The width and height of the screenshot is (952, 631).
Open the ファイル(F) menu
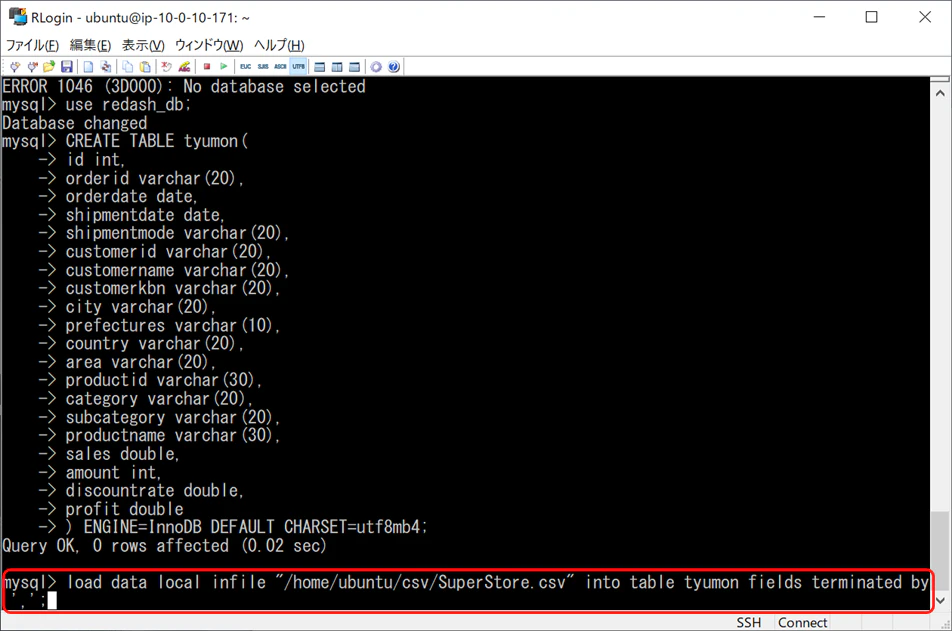click(x=33, y=46)
